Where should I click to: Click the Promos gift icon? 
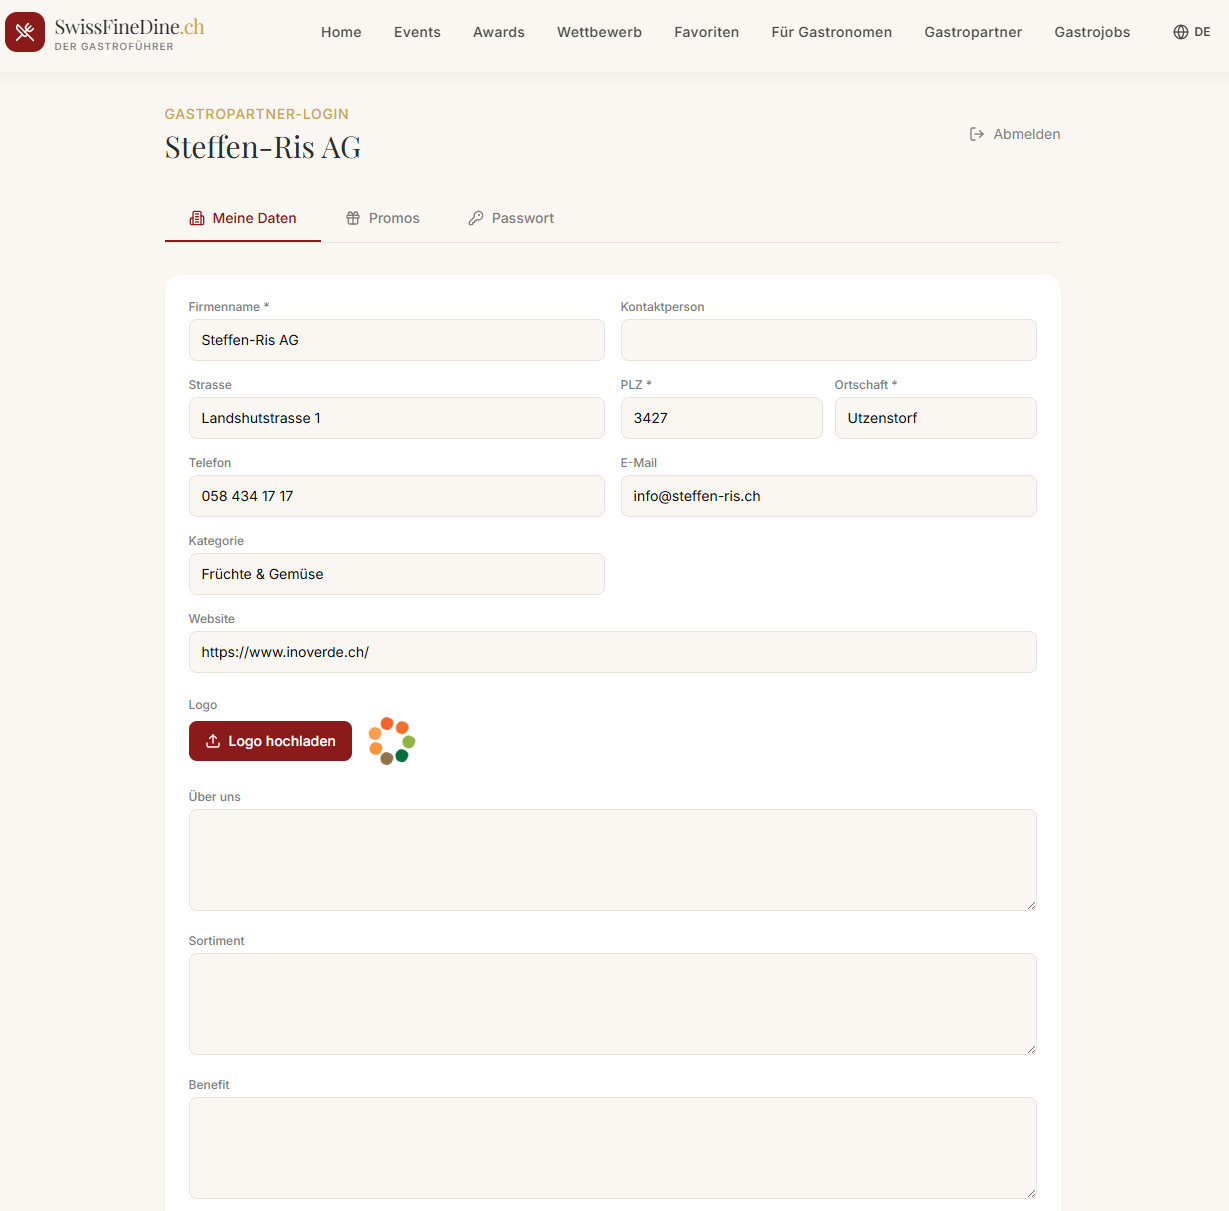353,218
